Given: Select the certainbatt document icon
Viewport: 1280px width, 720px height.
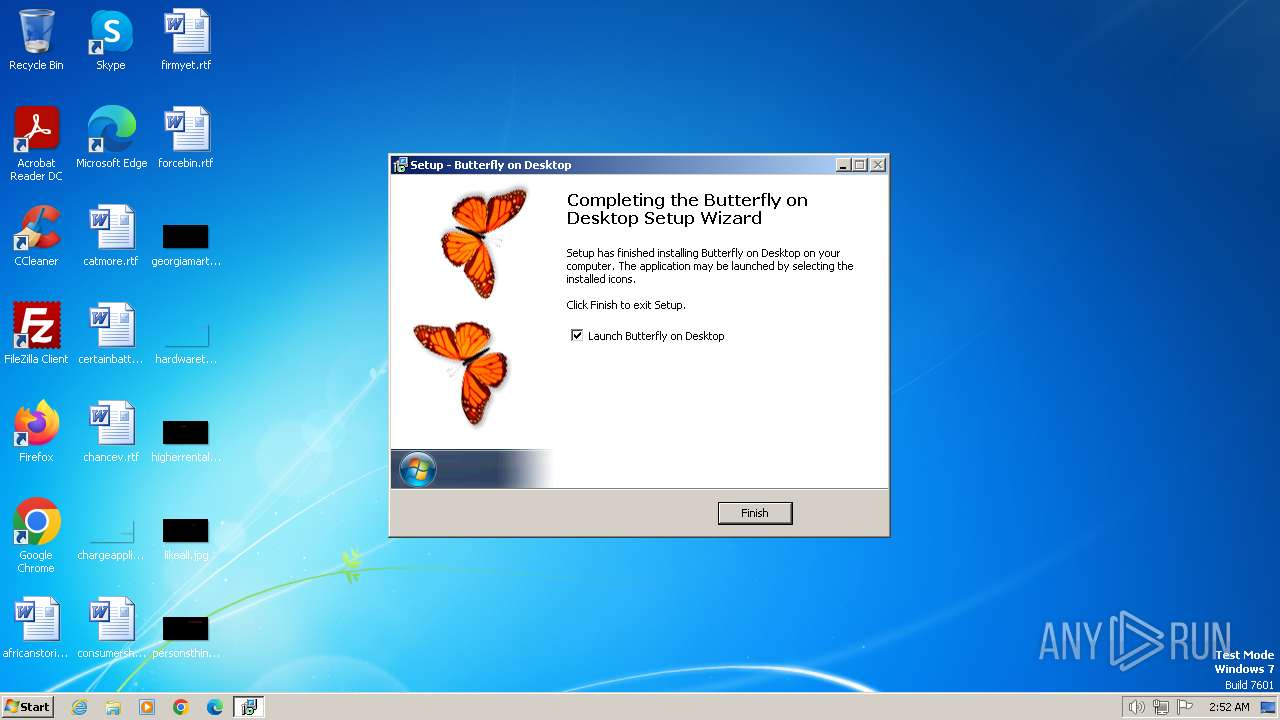Looking at the screenshot, I should (111, 335).
